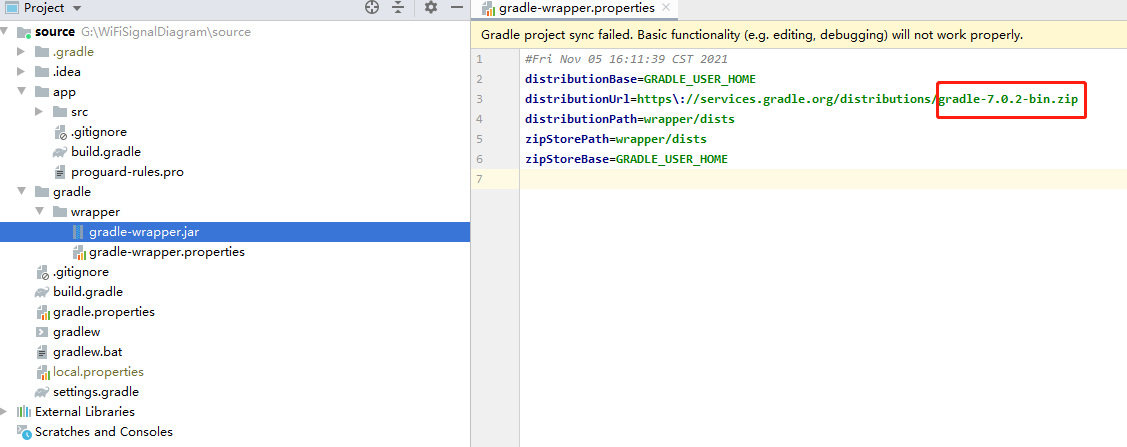Select app's .gitignore file
The image size is (1127, 447).
tap(98, 132)
